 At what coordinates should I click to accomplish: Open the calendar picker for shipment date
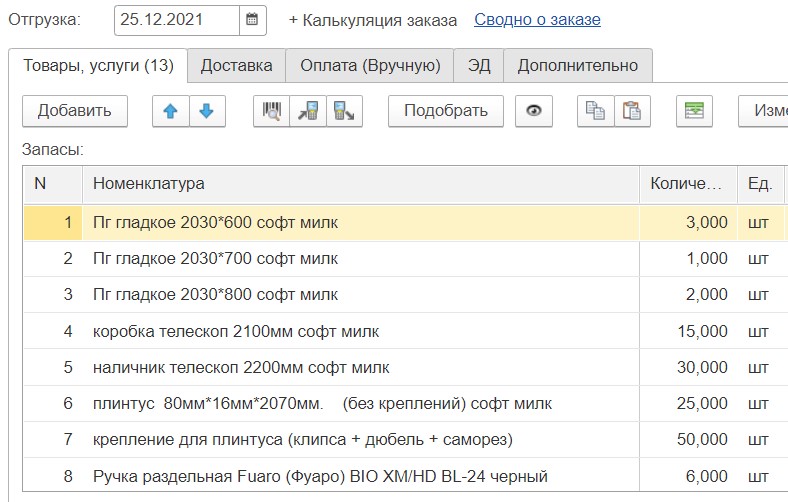tap(252, 20)
